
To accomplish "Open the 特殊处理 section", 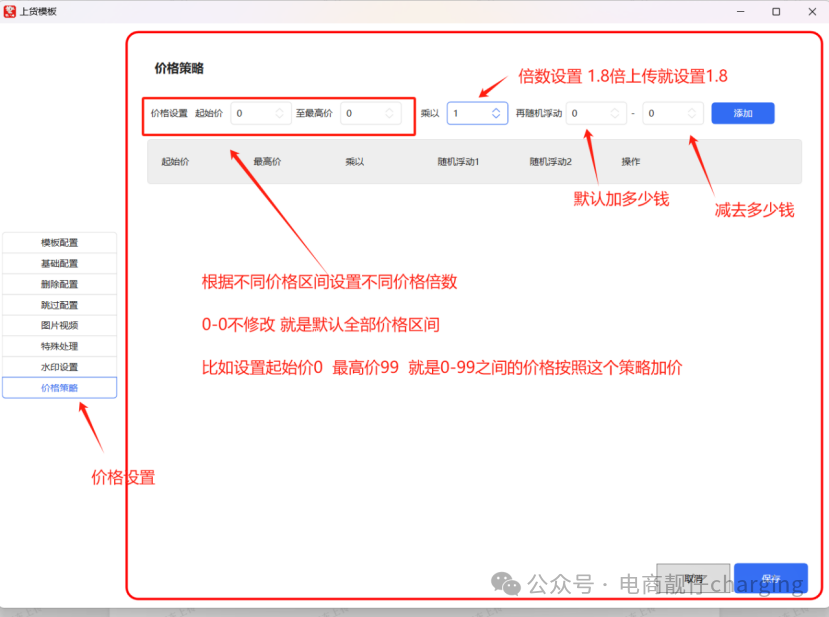I will coord(58,346).
